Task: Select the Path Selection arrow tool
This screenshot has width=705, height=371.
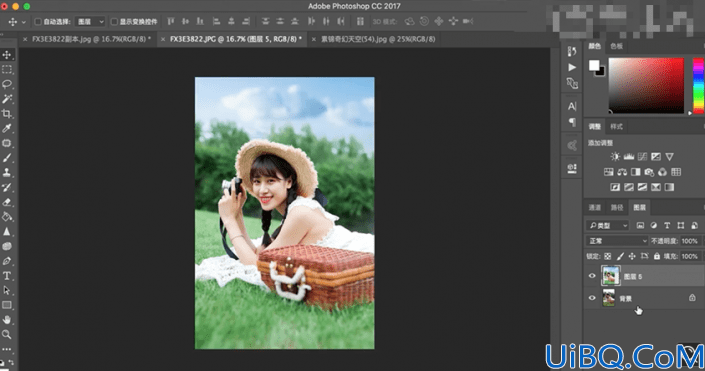Action: coord(7,291)
